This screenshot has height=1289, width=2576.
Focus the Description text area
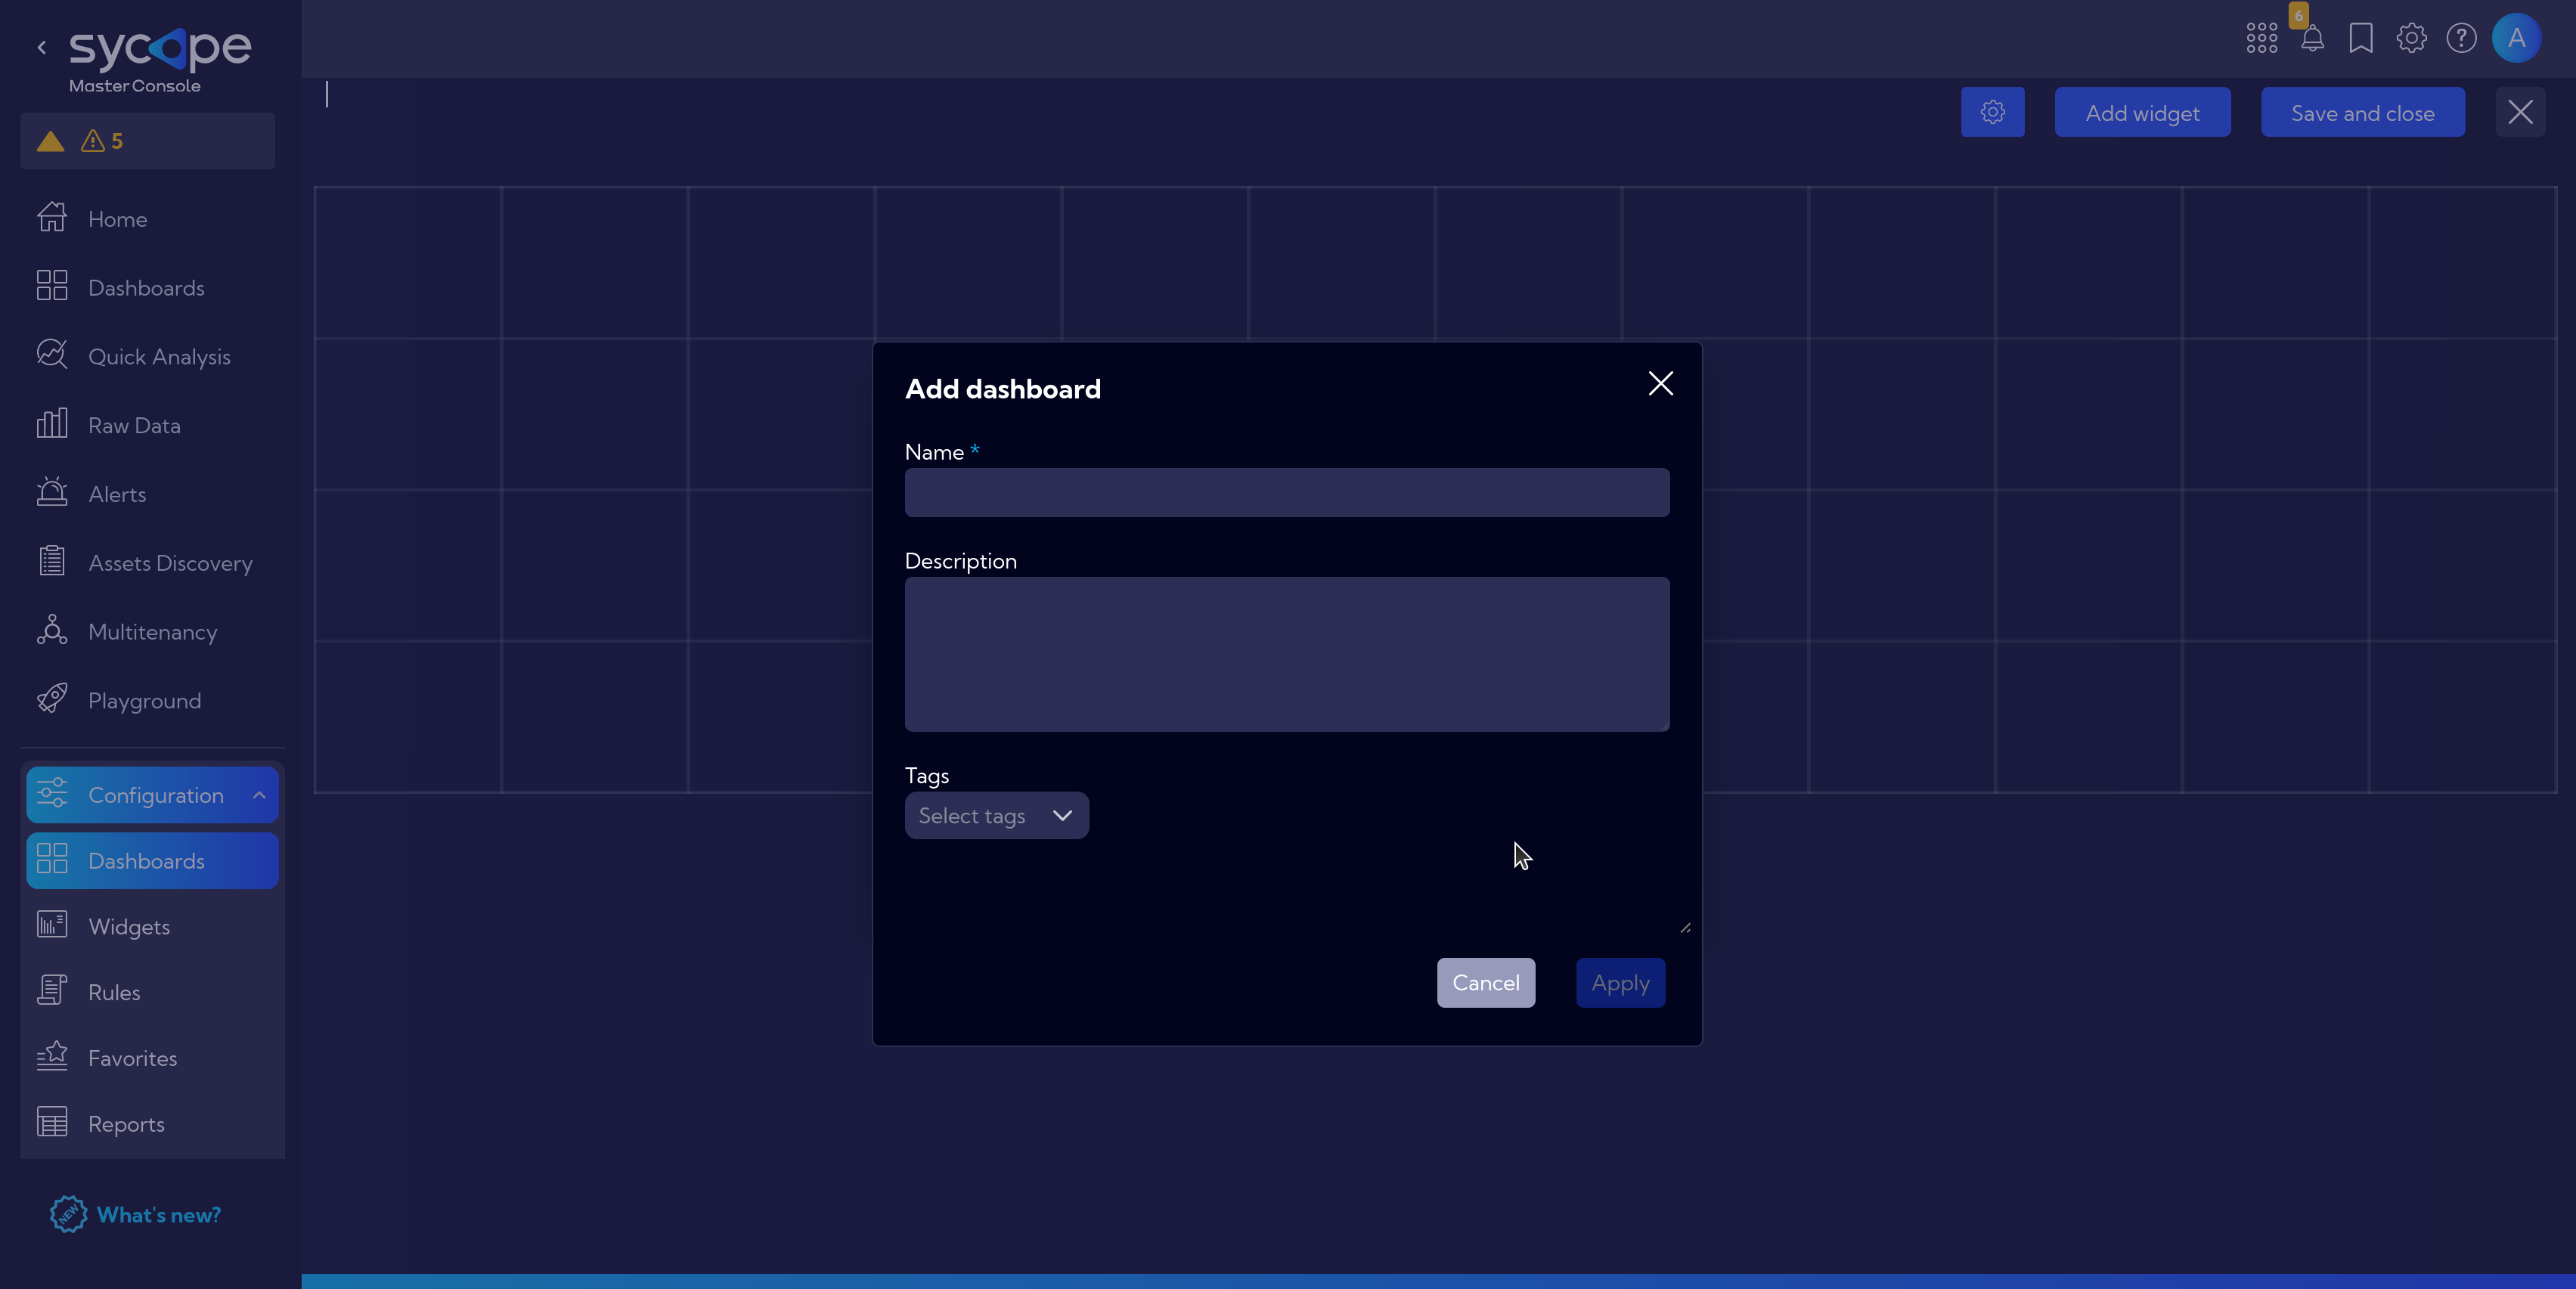(1287, 655)
